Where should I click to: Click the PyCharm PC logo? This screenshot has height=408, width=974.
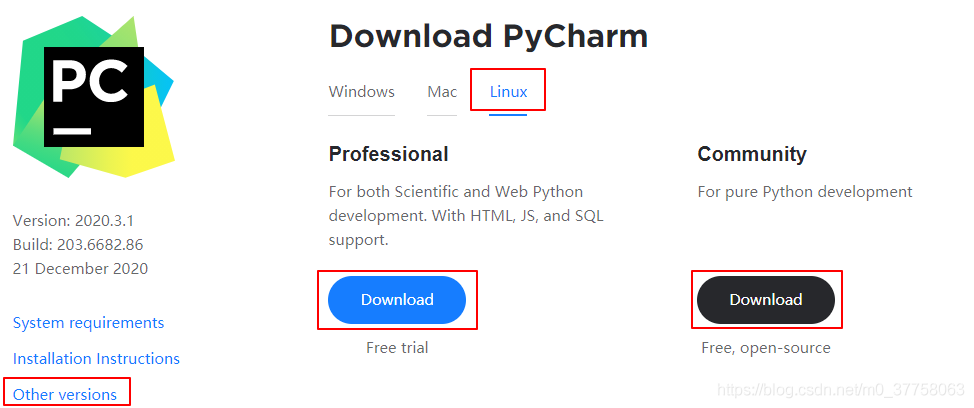(x=93, y=97)
